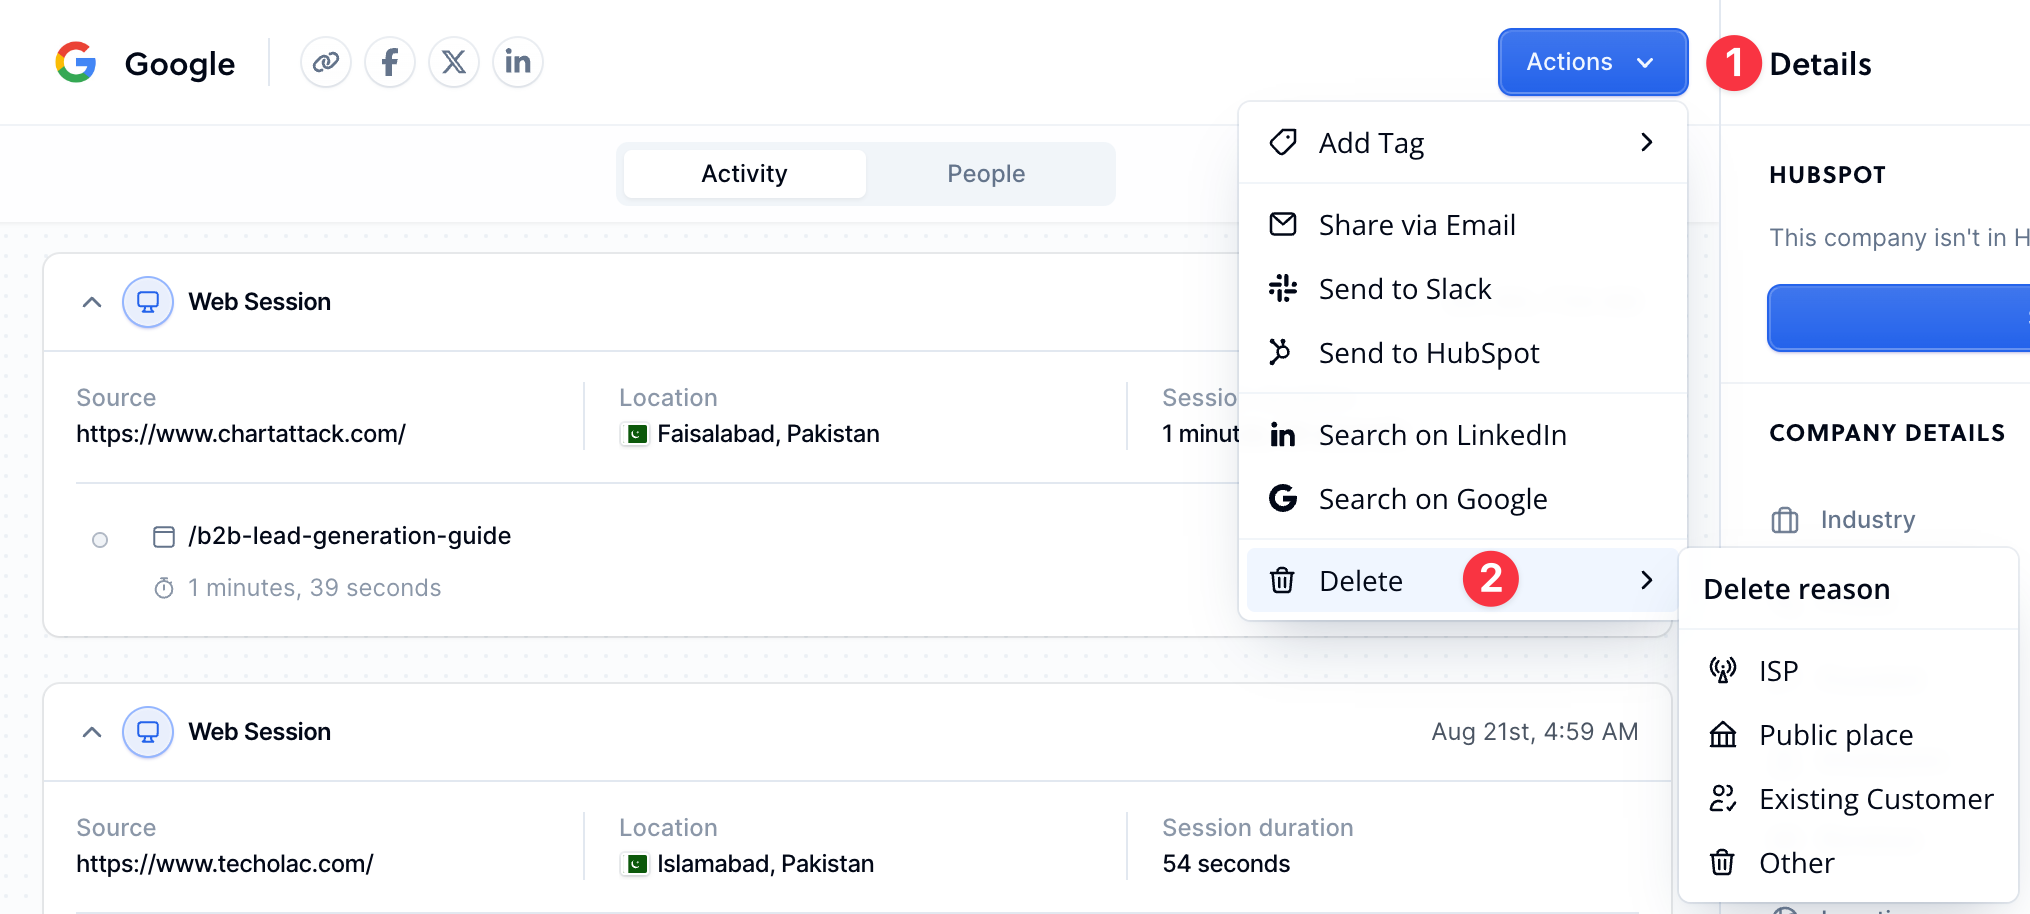Click the trash icon beside Other

click(x=1722, y=862)
